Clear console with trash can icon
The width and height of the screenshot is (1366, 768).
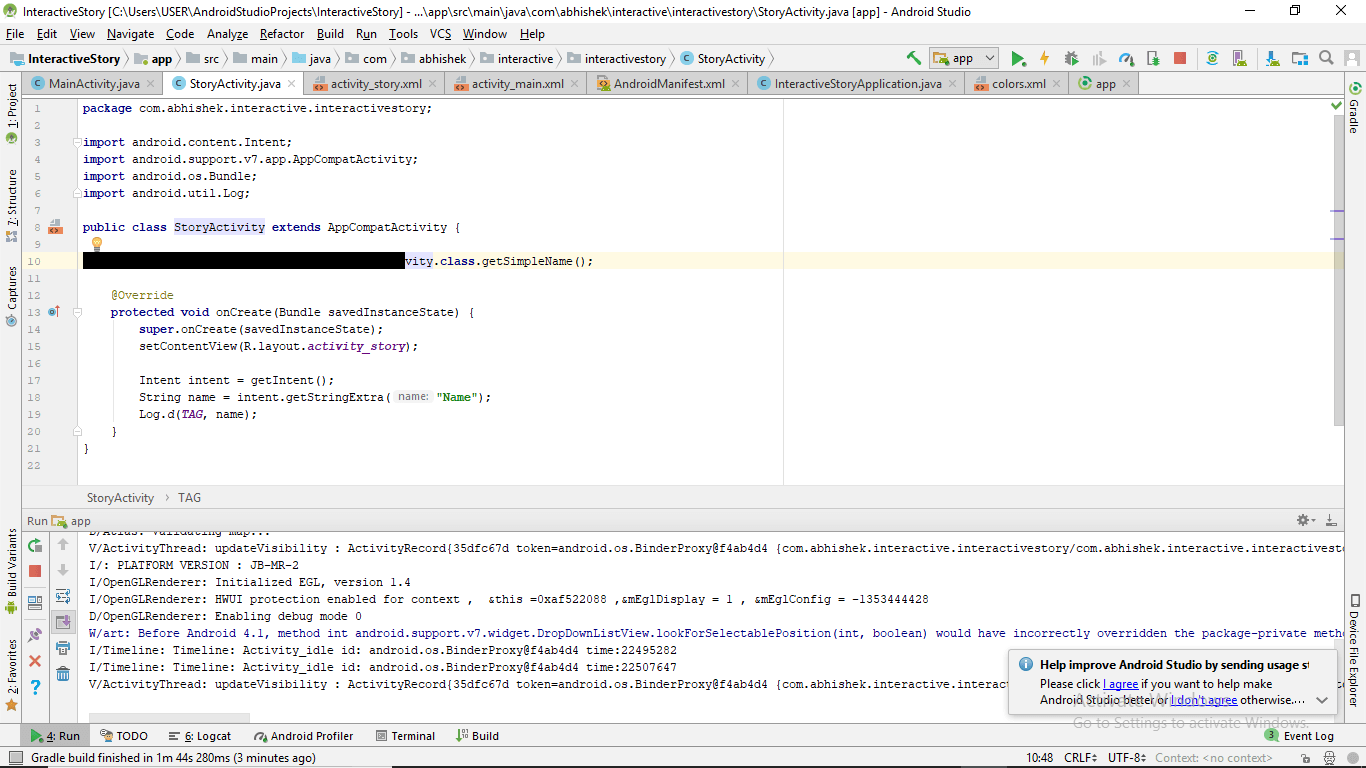click(x=63, y=674)
